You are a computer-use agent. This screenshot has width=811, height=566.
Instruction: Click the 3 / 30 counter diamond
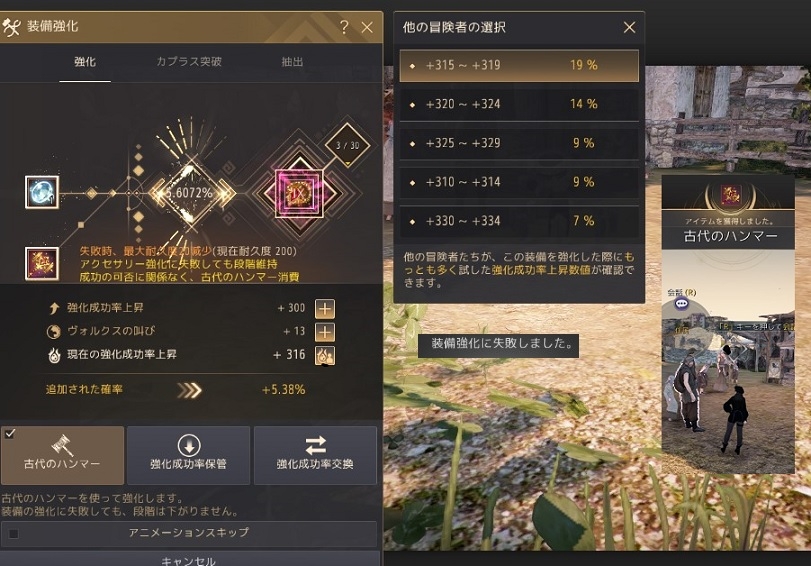[347, 145]
